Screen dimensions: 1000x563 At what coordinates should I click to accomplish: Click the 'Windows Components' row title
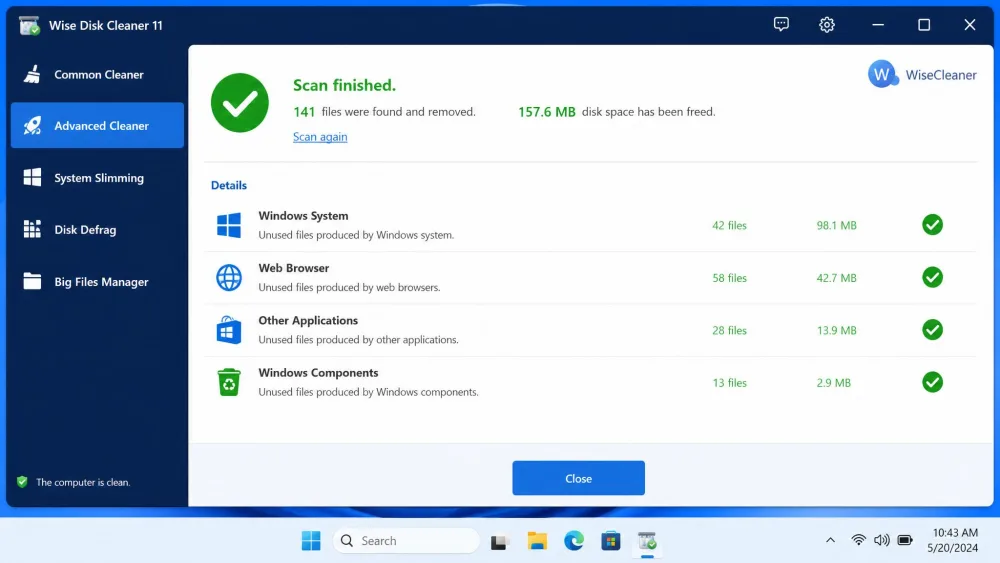[318, 372]
